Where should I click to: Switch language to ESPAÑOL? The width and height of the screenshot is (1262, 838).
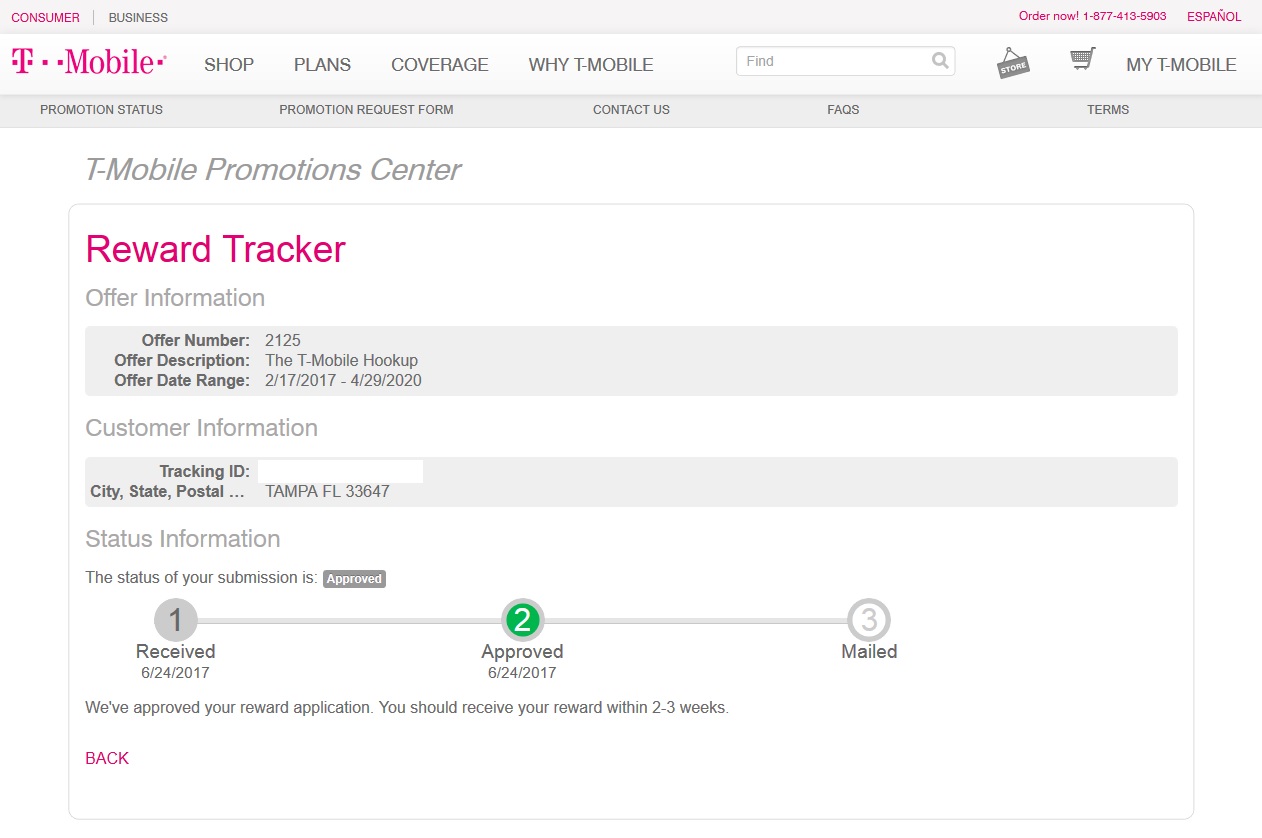(x=1214, y=17)
